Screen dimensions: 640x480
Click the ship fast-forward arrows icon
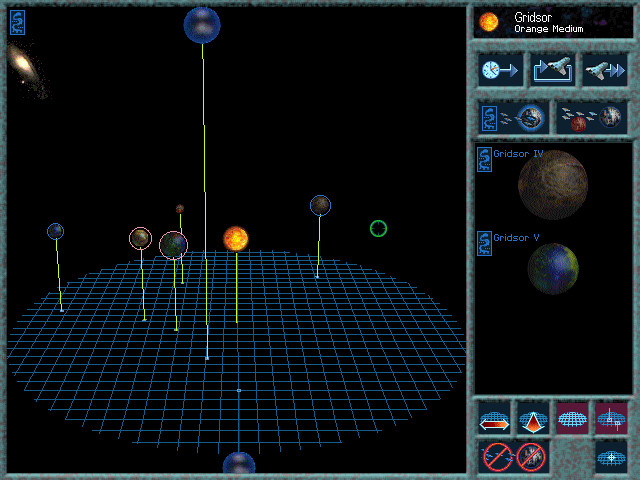click(x=604, y=70)
